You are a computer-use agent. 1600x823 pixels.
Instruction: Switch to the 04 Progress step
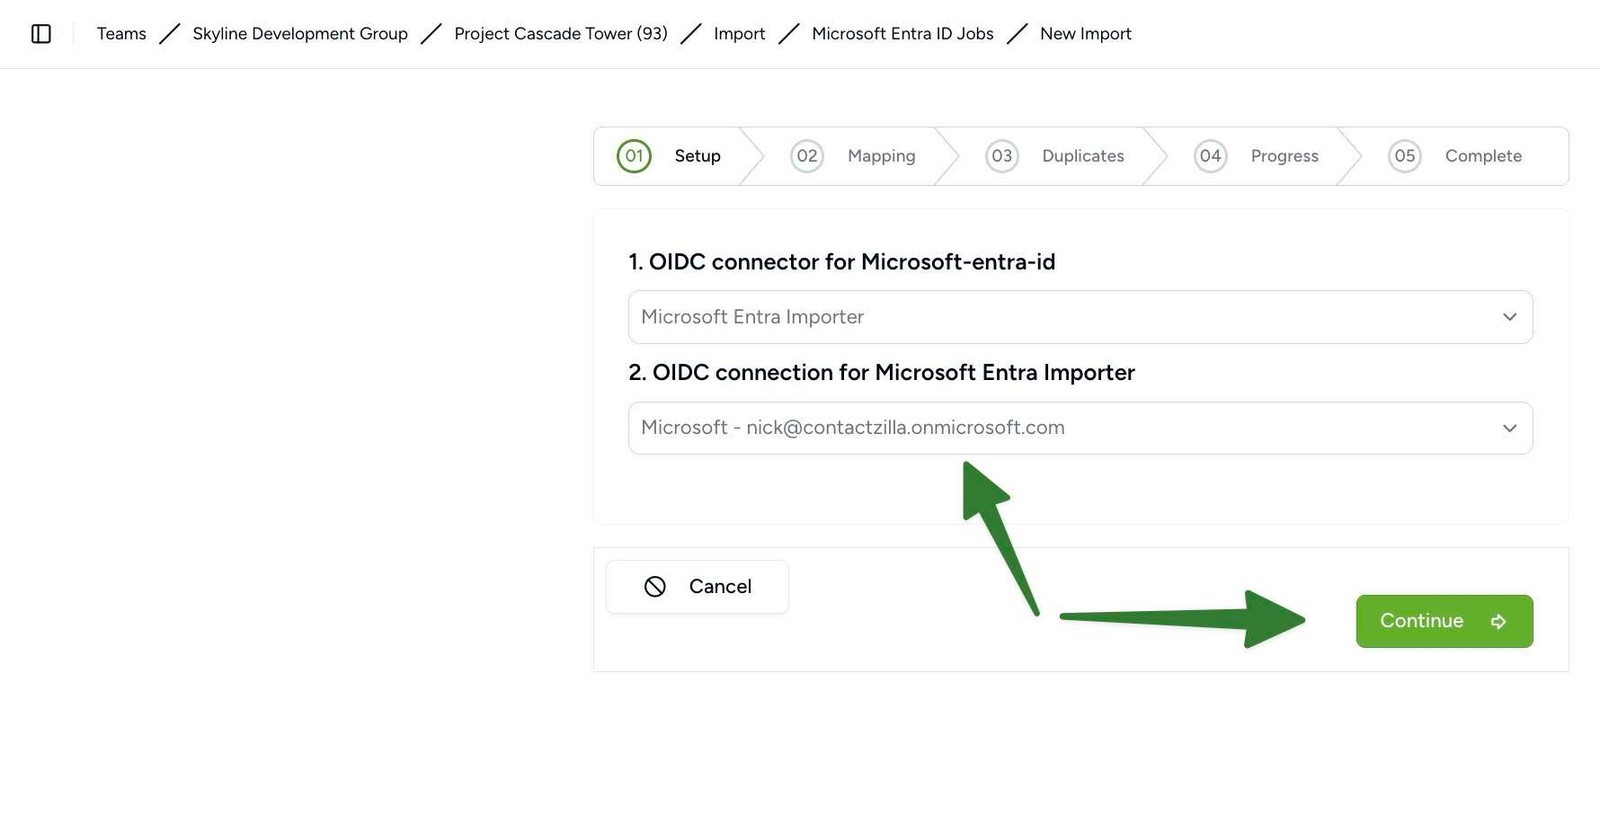[1256, 156]
